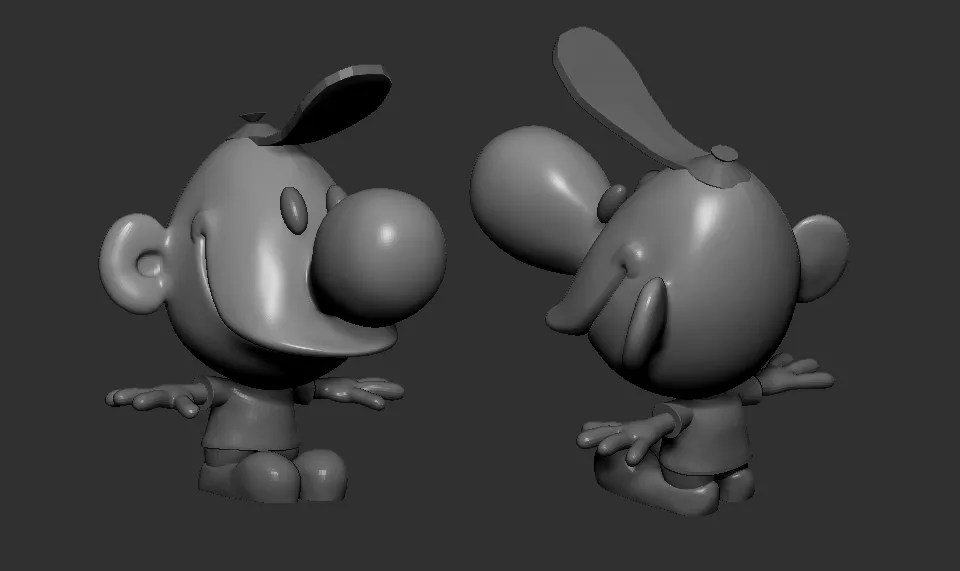The height and width of the screenshot is (571, 960).
Task: Click the cap button atop the right model
Action: tap(723, 156)
